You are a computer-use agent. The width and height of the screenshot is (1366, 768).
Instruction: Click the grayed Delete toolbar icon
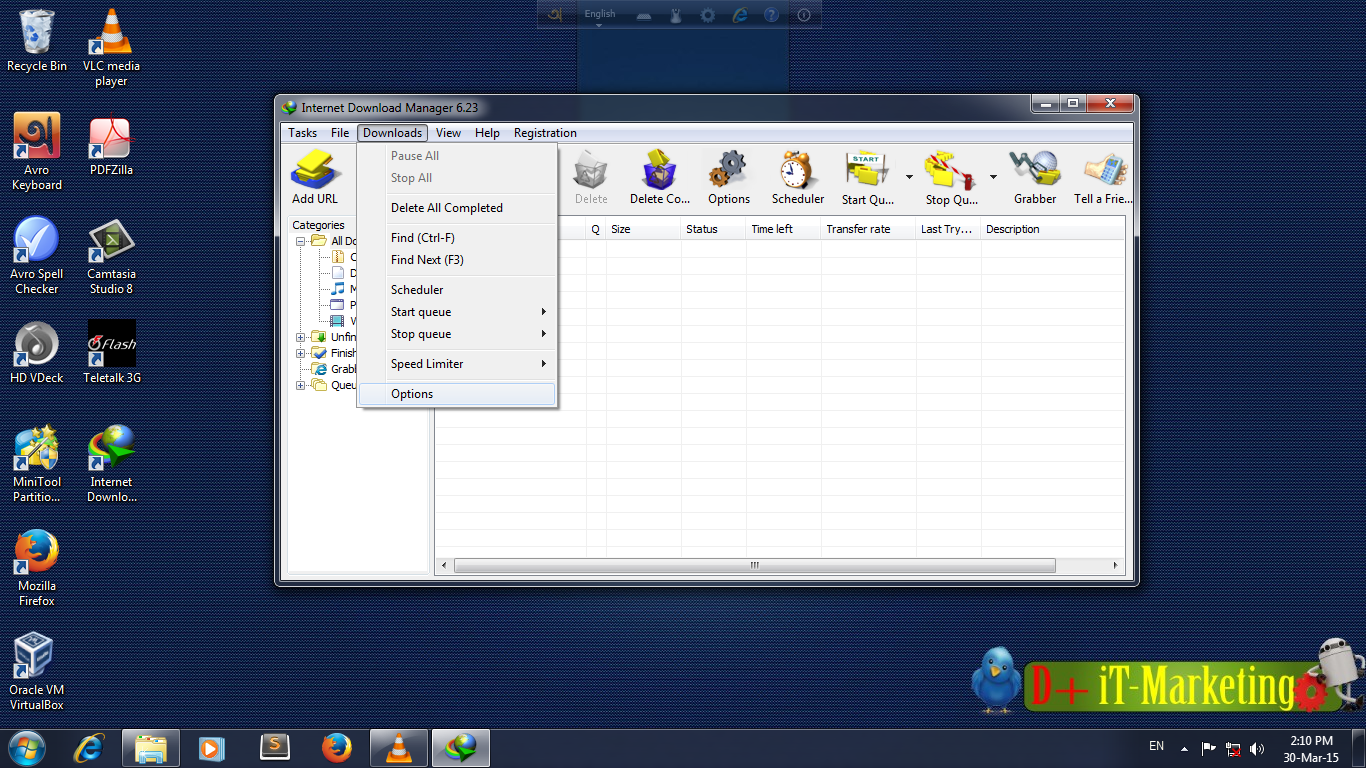point(590,171)
